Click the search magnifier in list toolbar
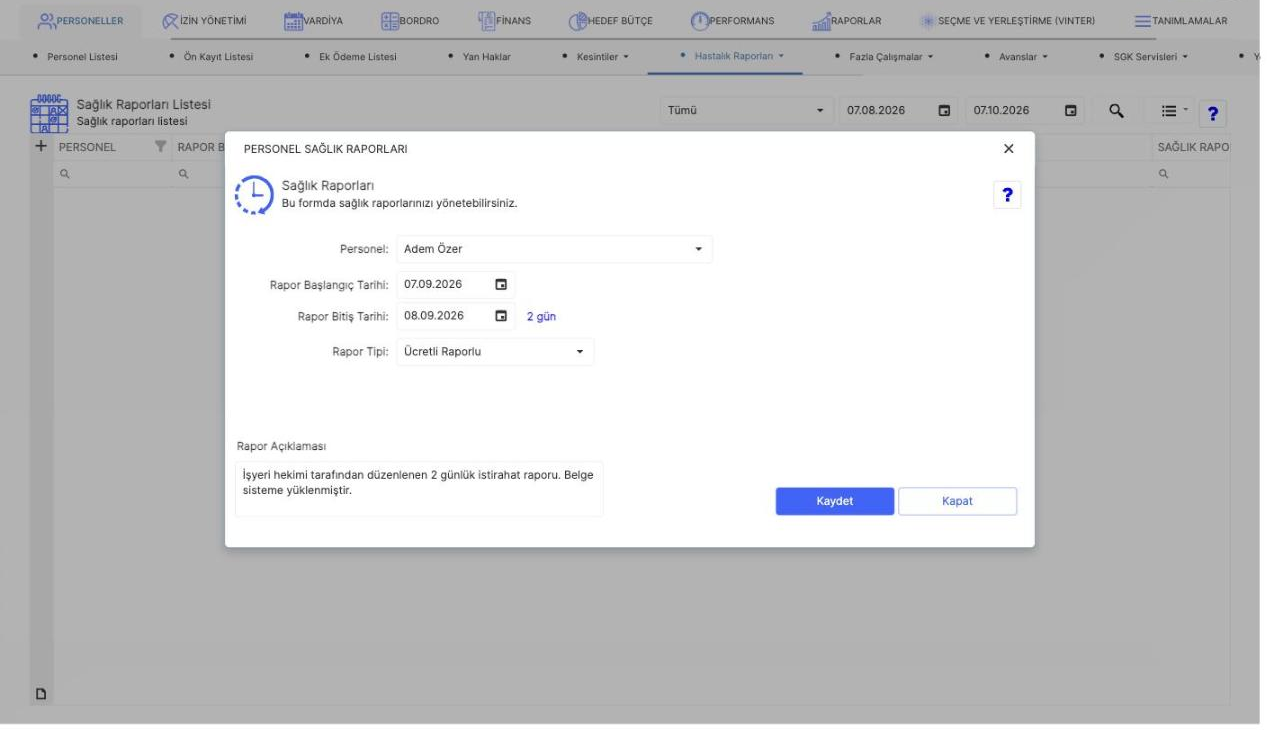Screen dimensions: 1271x735 point(1116,110)
